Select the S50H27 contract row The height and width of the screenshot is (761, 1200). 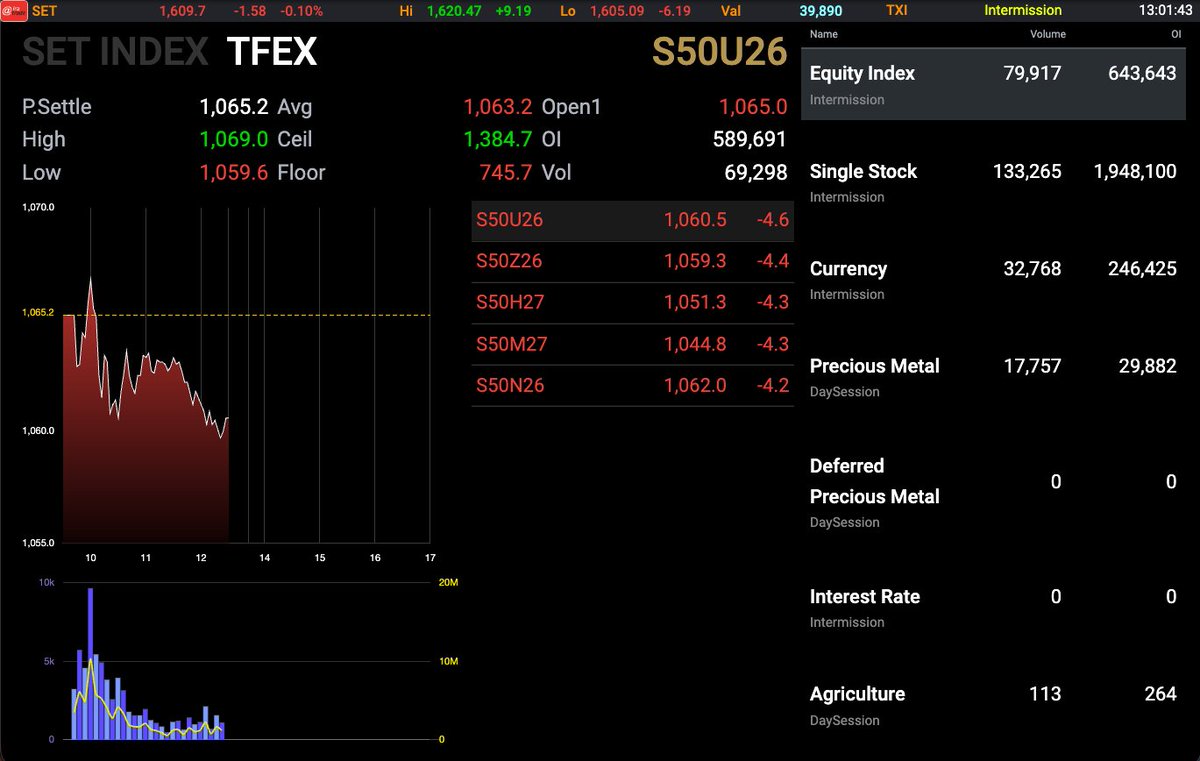tap(632, 303)
